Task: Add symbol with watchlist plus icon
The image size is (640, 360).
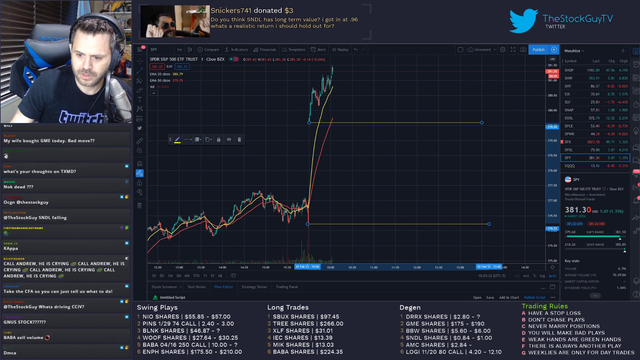Action: (x=623, y=51)
